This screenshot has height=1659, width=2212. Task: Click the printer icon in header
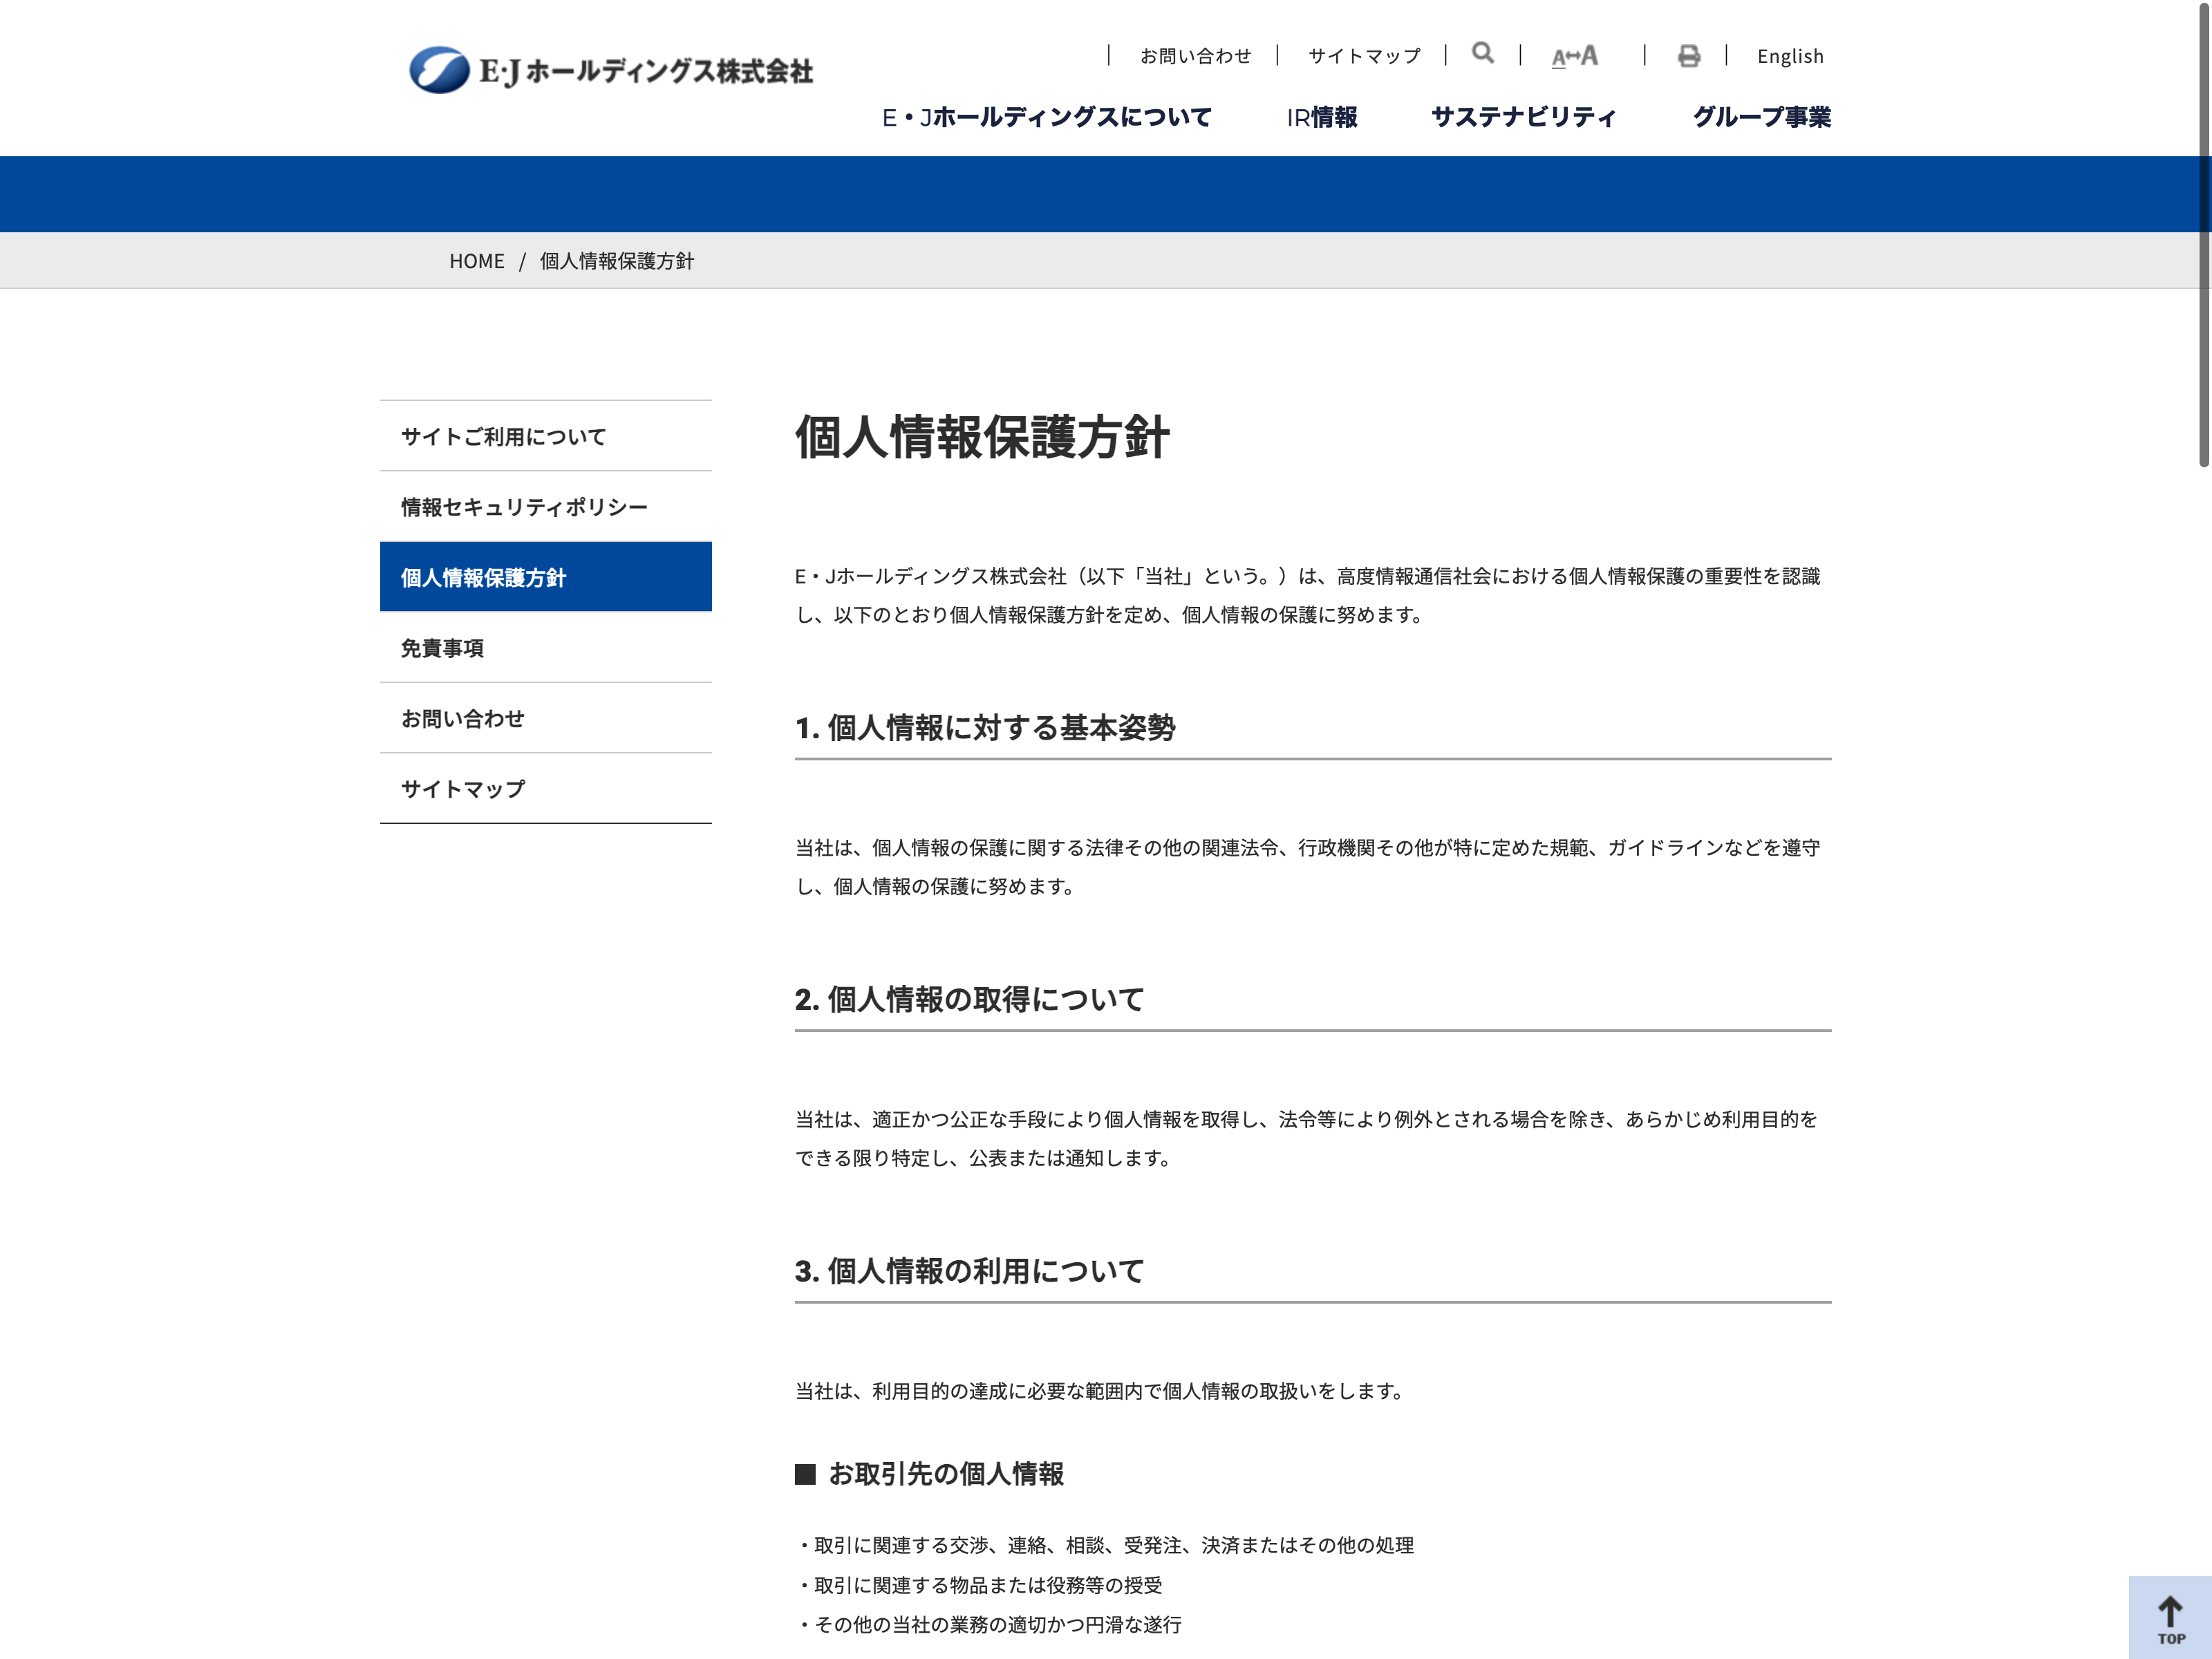(1688, 57)
